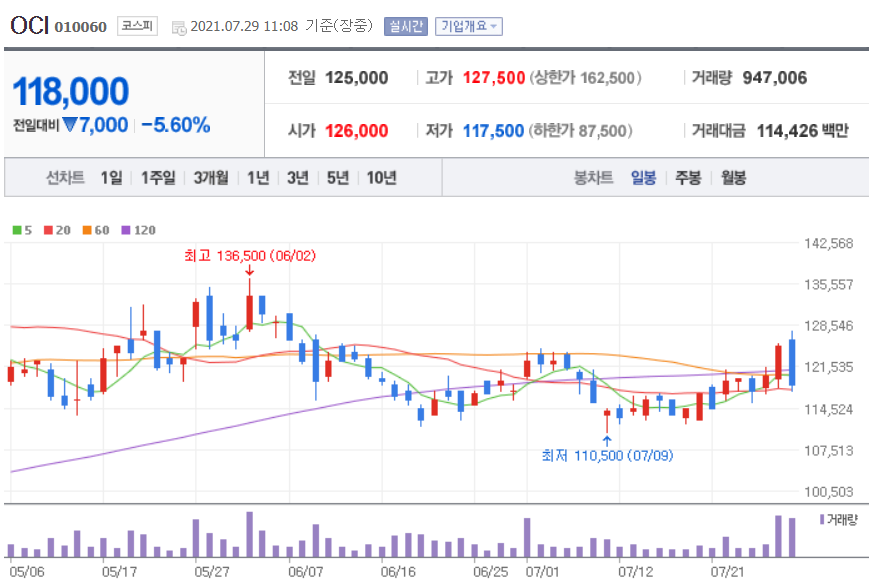Click the 최고 136,500 (06/02) annotation
Viewport: 869px width, 586px height.
point(250,256)
